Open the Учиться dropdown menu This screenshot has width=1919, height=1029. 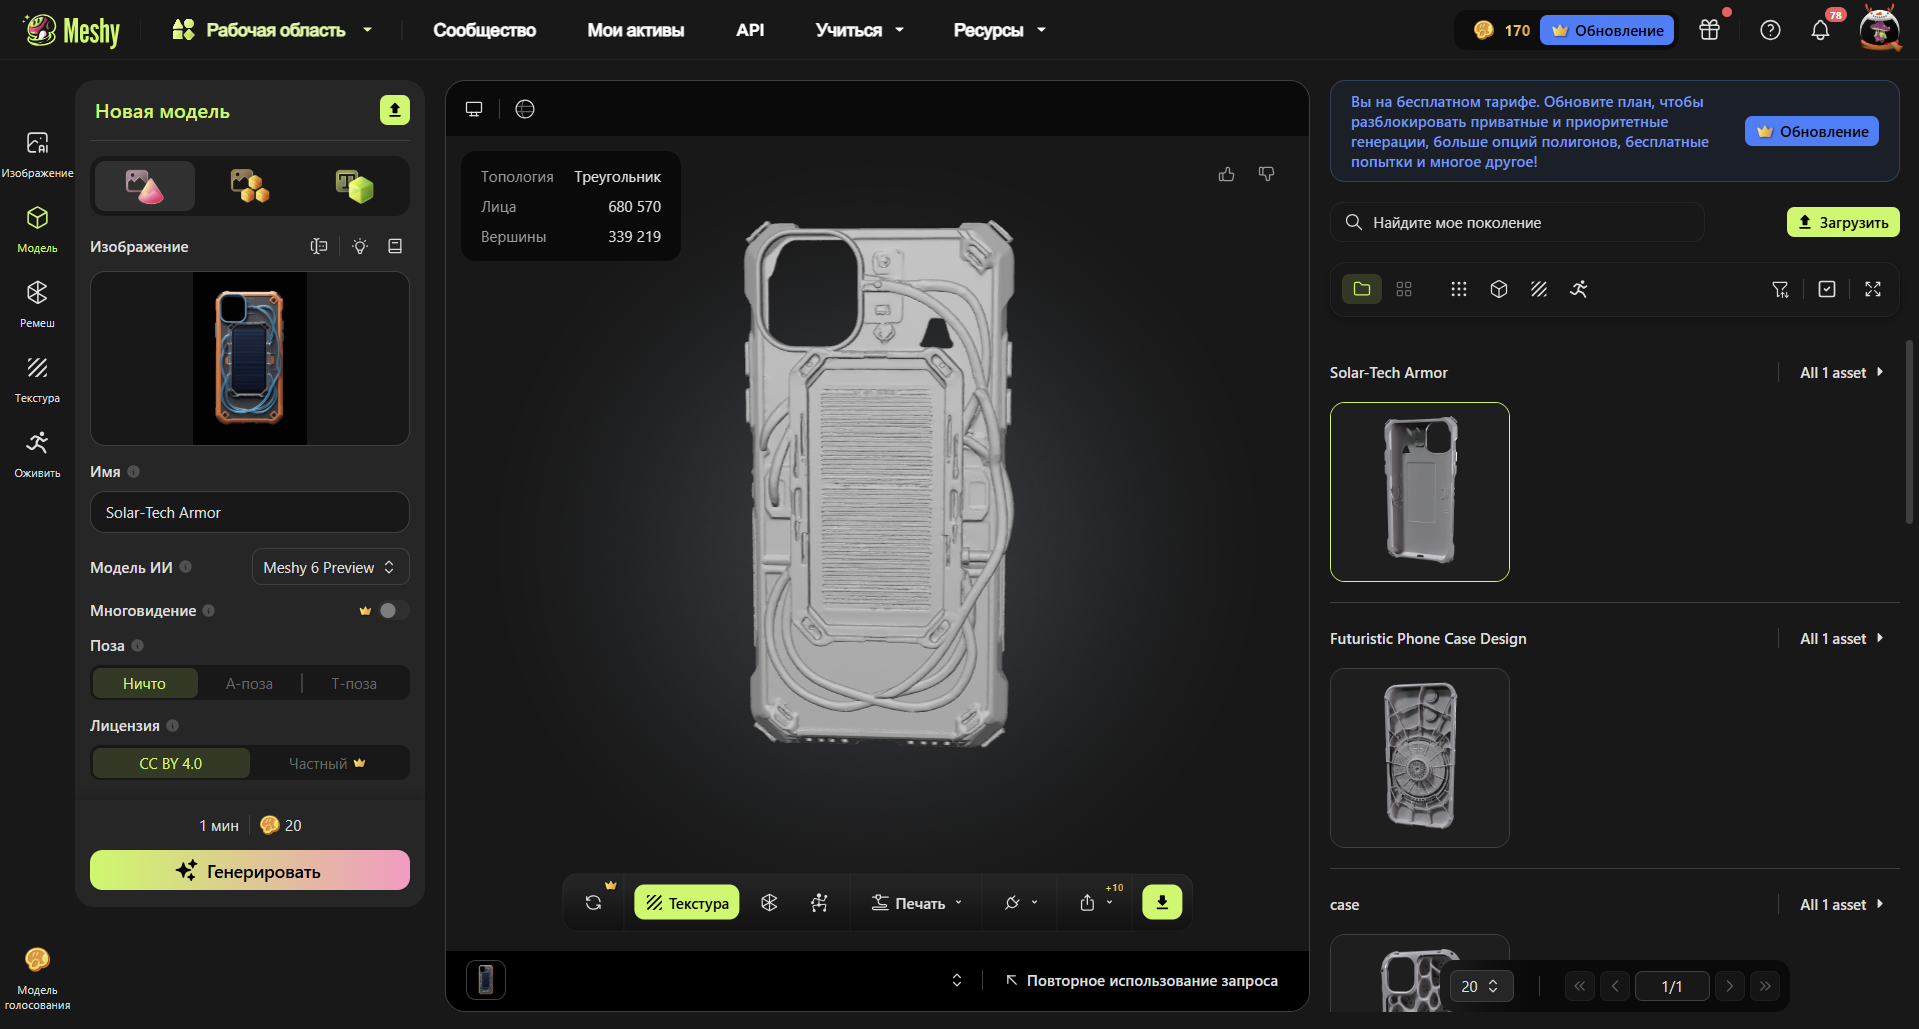click(x=860, y=30)
